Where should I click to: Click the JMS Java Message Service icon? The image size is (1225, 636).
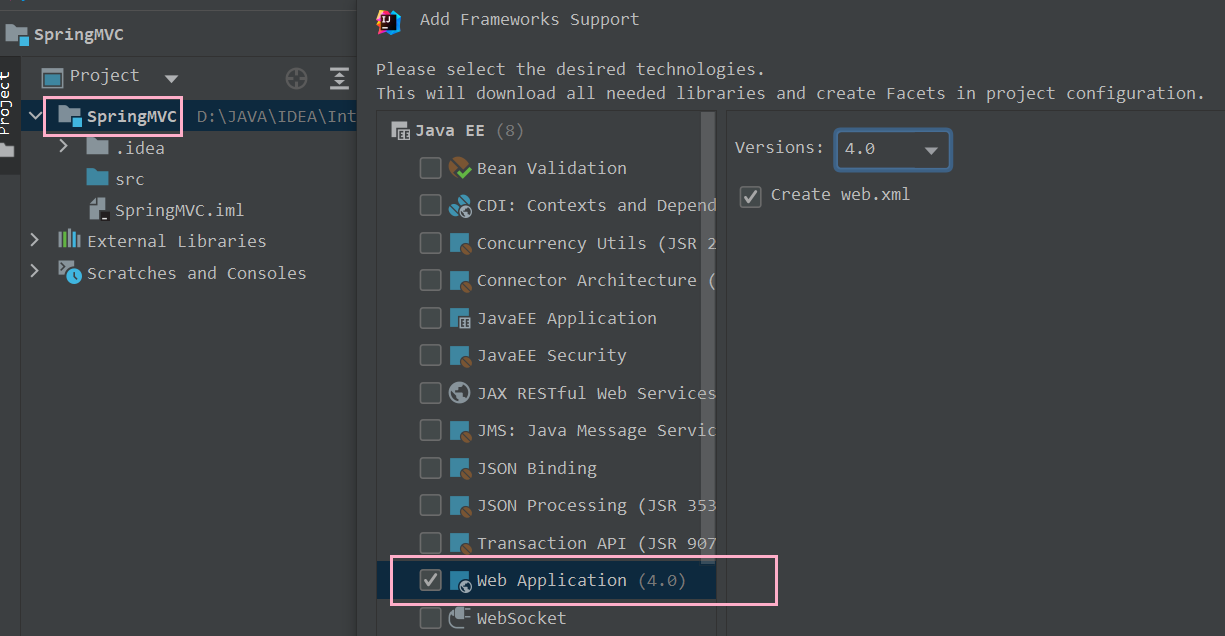(x=459, y=431)
